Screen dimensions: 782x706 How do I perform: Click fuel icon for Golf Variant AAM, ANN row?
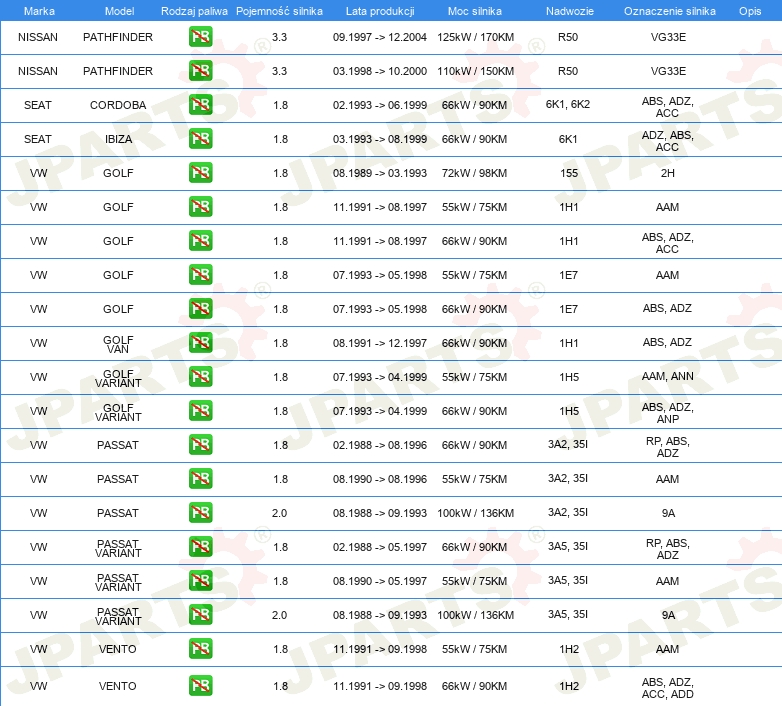point(200,376)
